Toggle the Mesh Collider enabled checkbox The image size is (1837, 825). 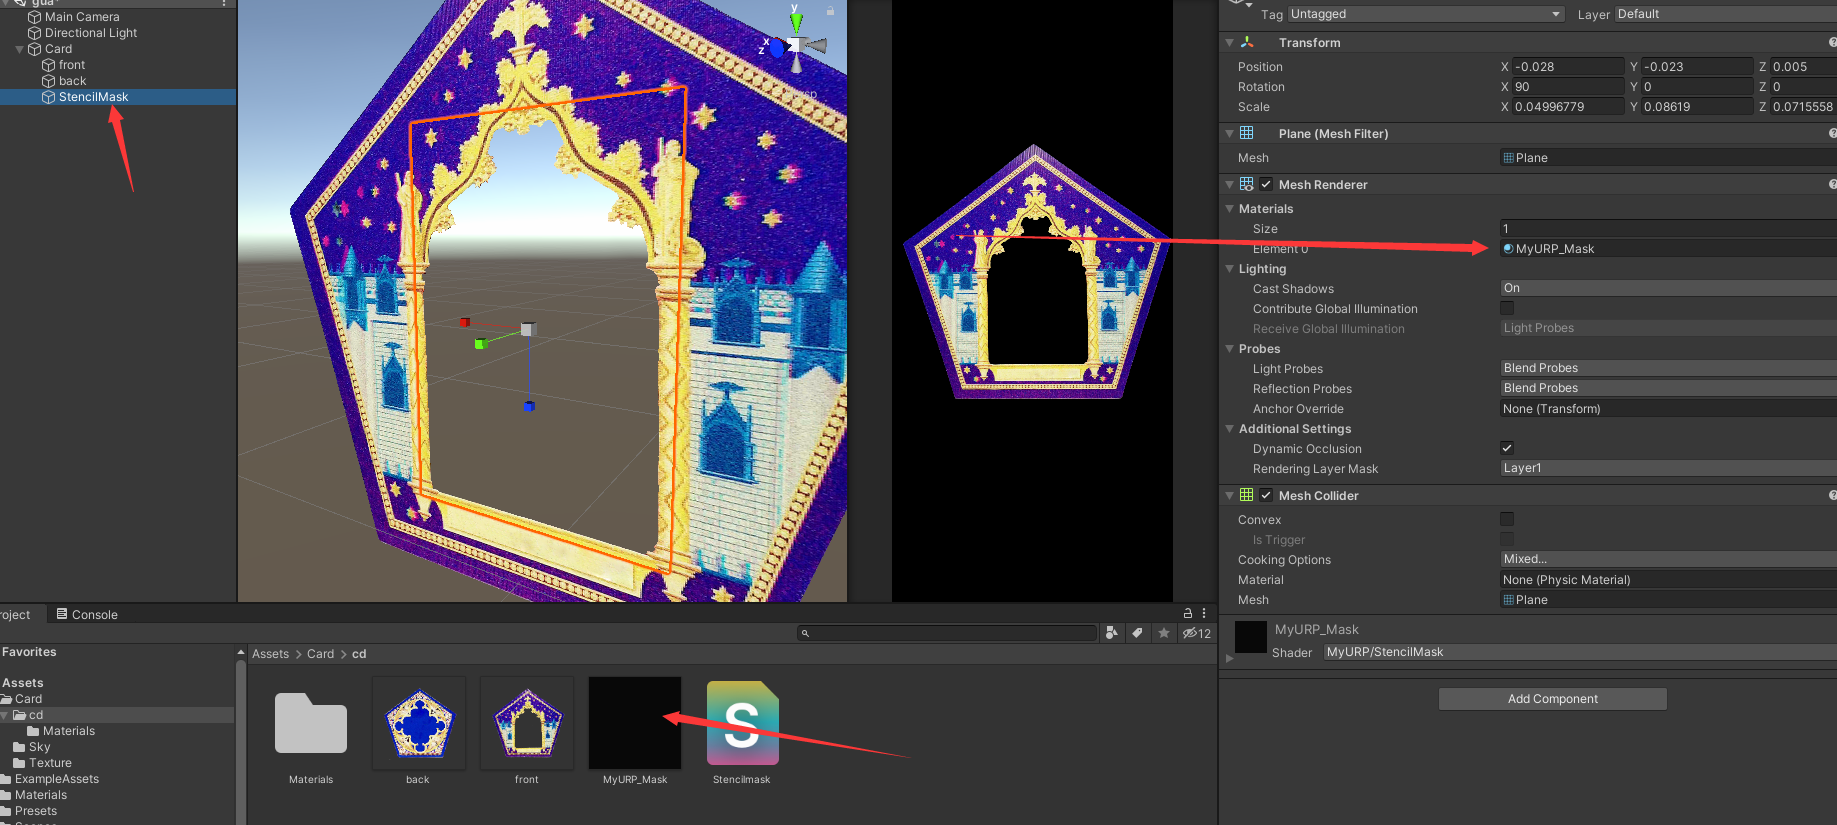point(1266,495)
